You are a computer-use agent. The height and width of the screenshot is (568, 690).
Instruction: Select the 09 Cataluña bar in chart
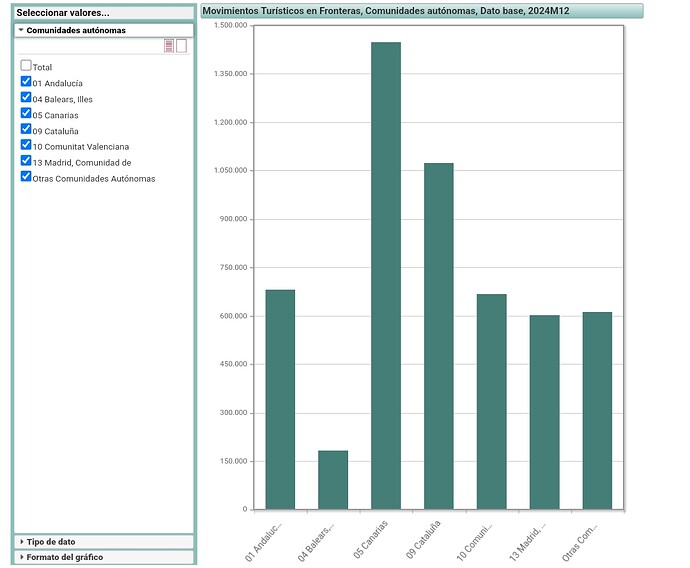438,336
